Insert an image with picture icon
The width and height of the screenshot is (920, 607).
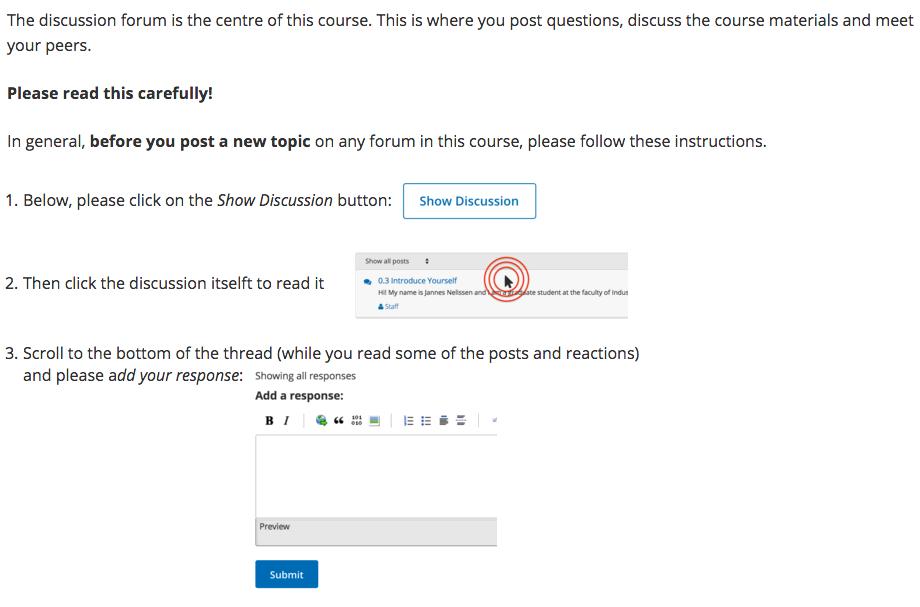pos(374,421)
